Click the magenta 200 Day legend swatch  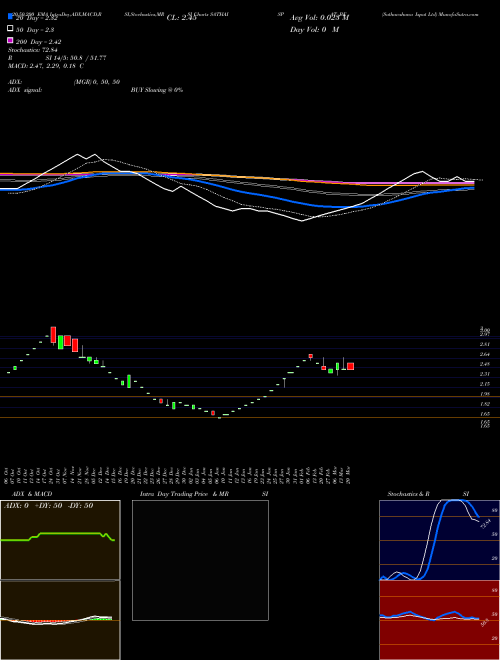coord(10,40)
